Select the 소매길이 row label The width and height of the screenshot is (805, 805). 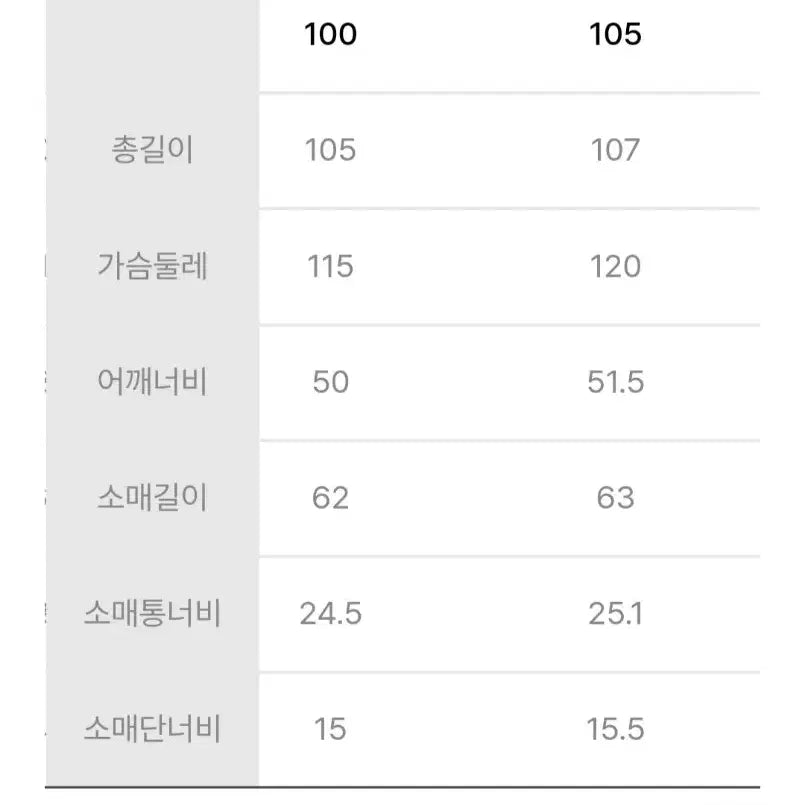click(153, 497)
